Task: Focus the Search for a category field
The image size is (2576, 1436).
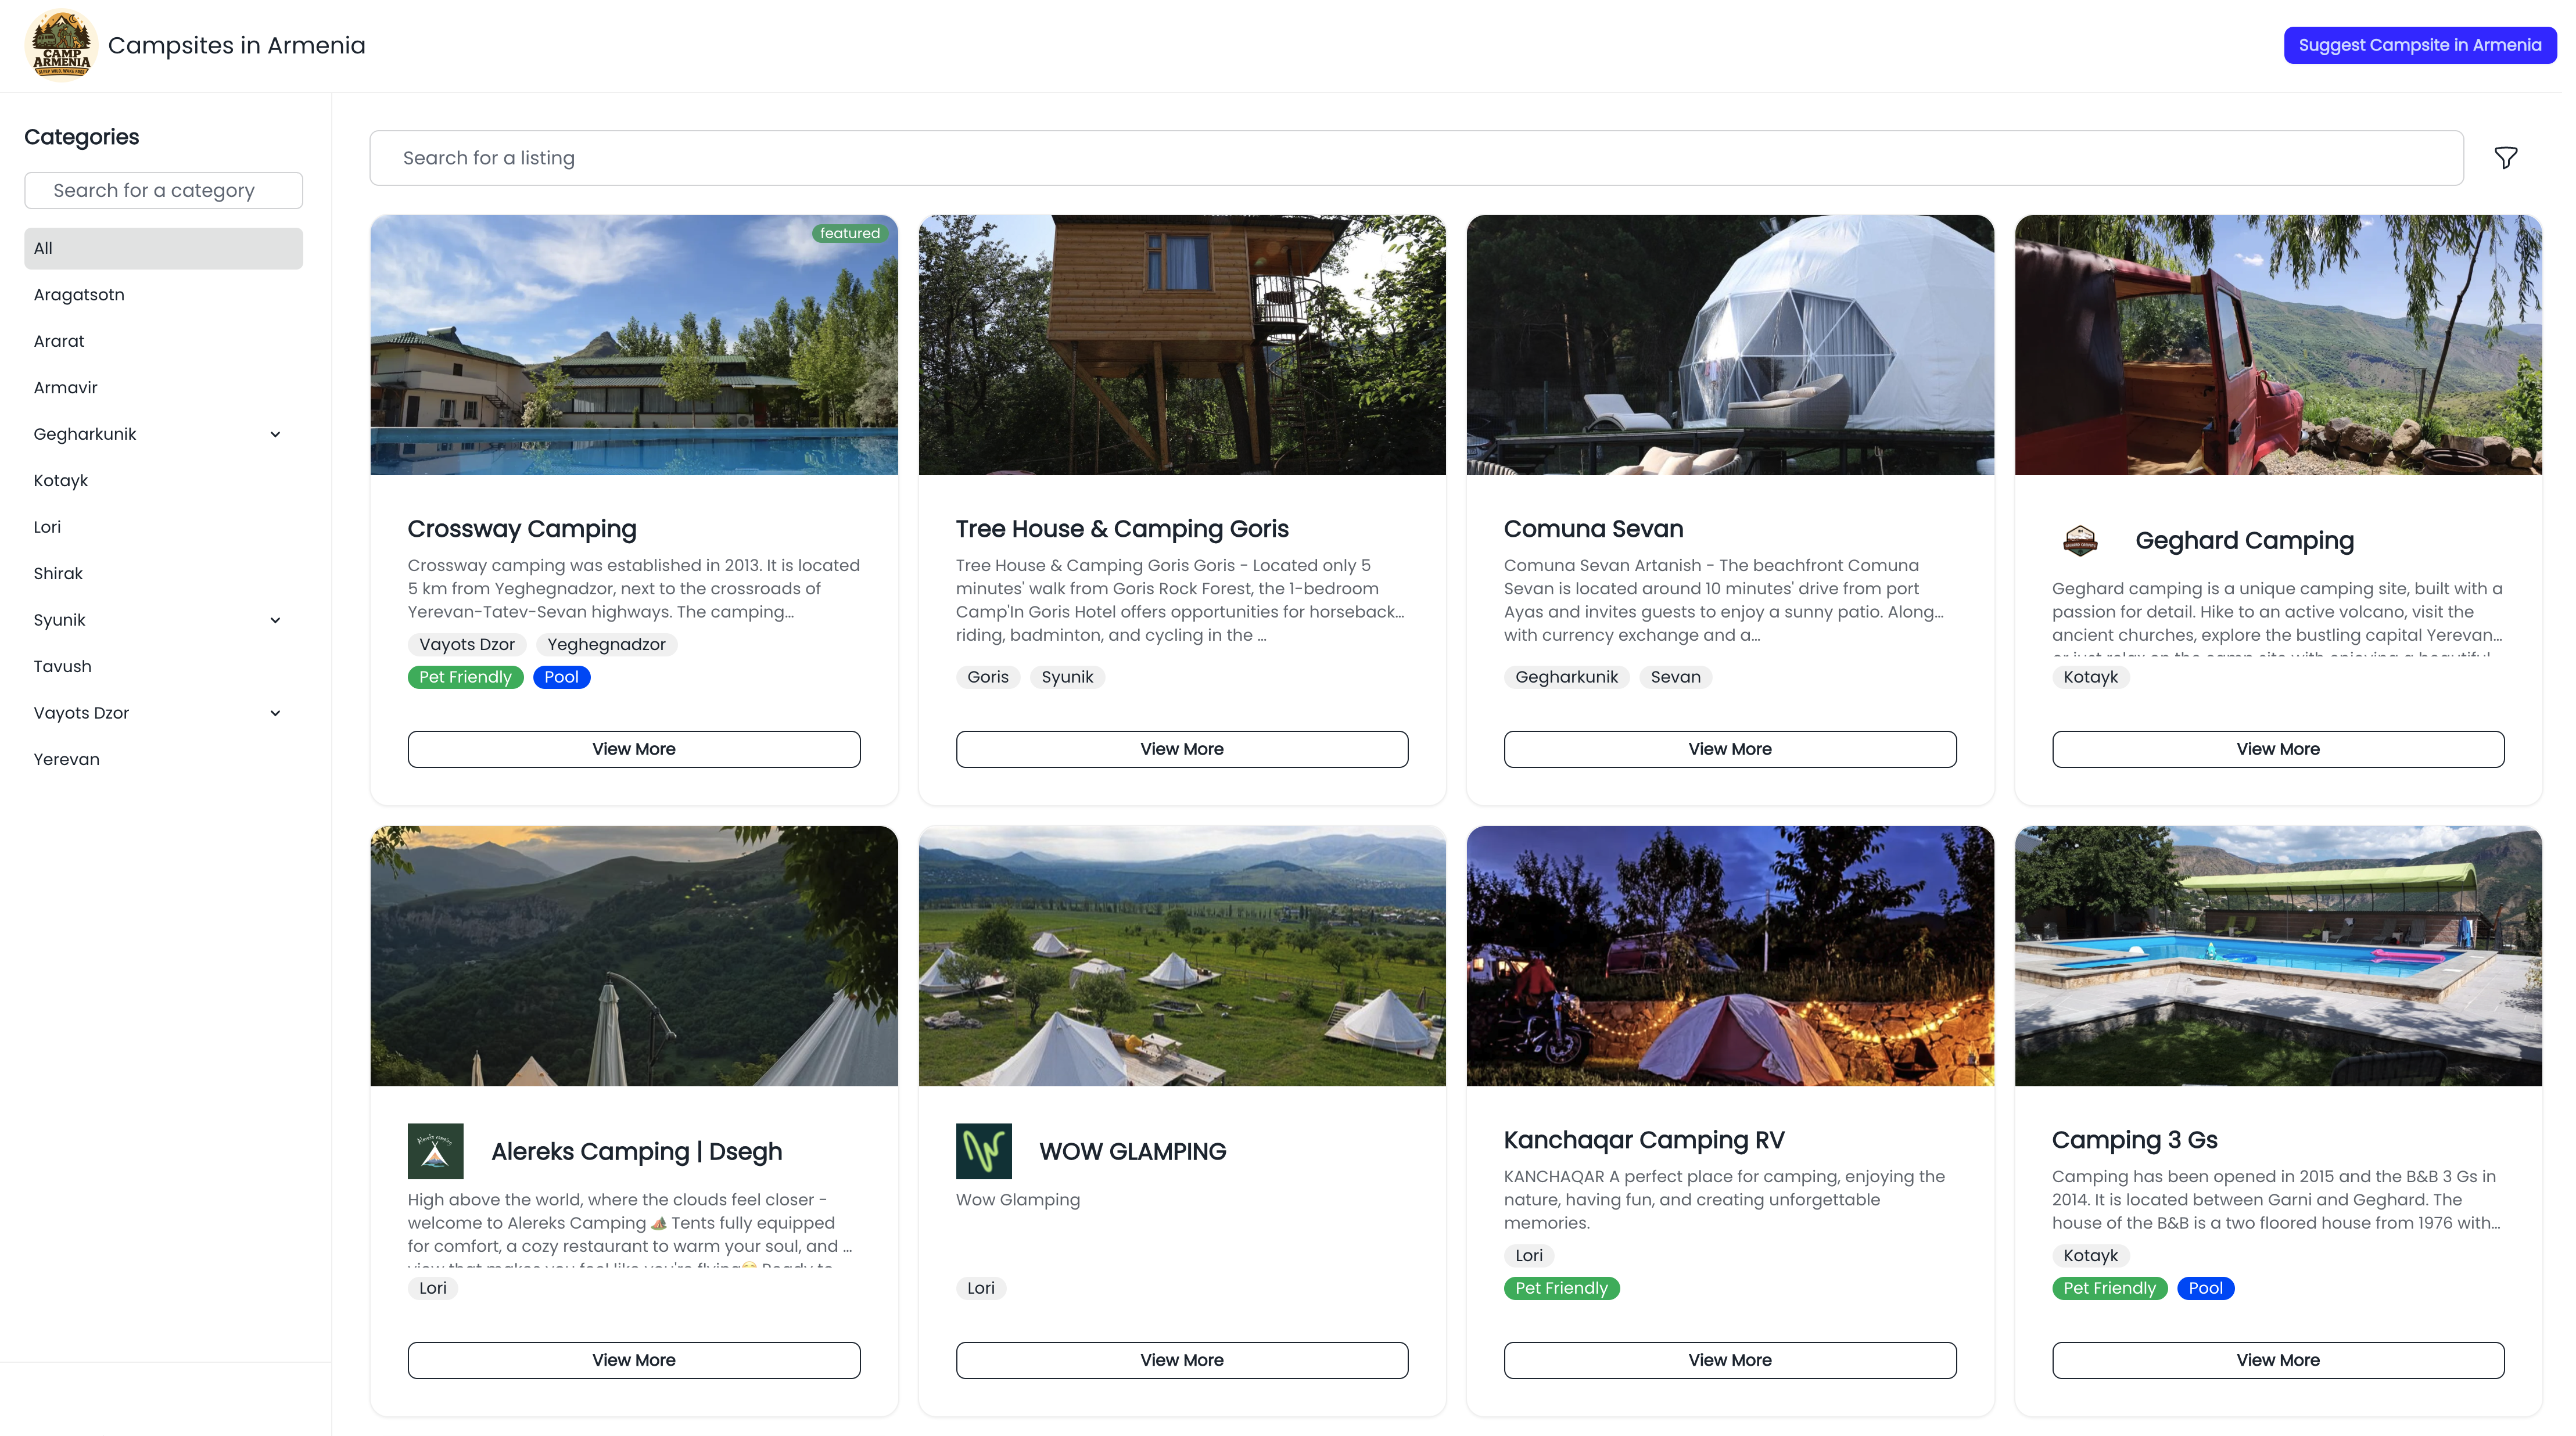Action: [x=163, y=190]
